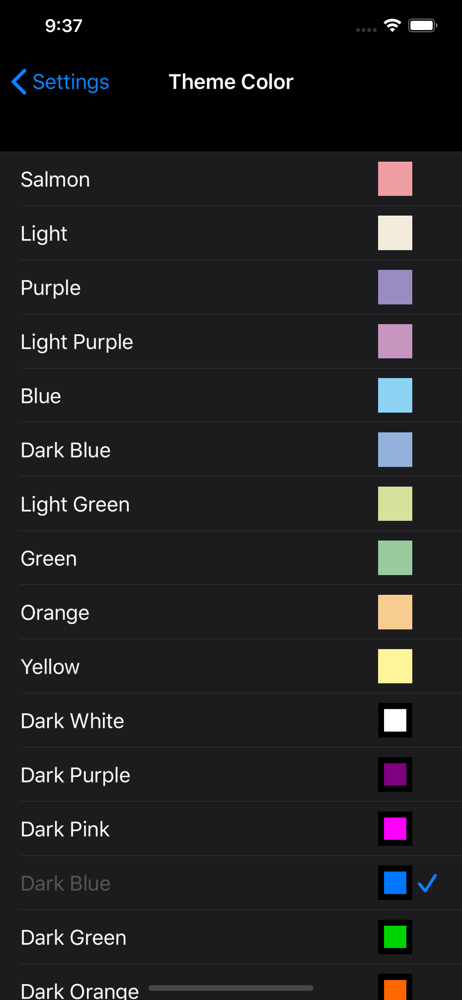This screenshot has height=1000, width=462.
Task: Choose the Dark White theme
Action: coord(231,721)
